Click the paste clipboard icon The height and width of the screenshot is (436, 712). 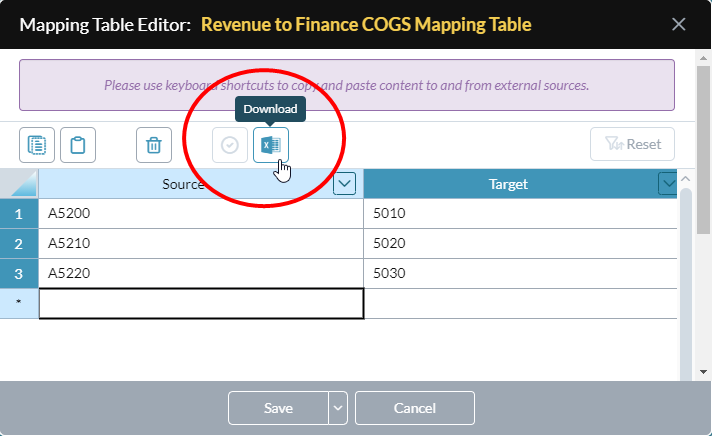pyautogui.click(x=78, y=145)
